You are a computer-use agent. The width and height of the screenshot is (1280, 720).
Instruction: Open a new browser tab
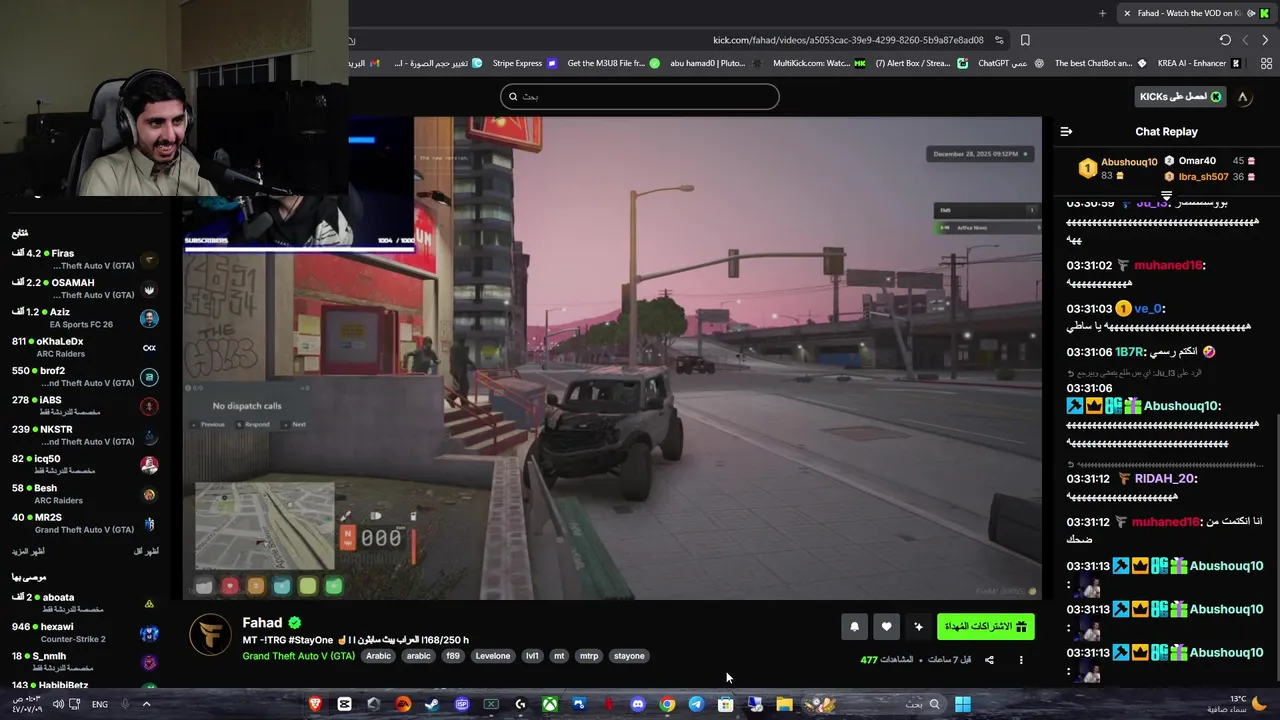(1102, 13)
